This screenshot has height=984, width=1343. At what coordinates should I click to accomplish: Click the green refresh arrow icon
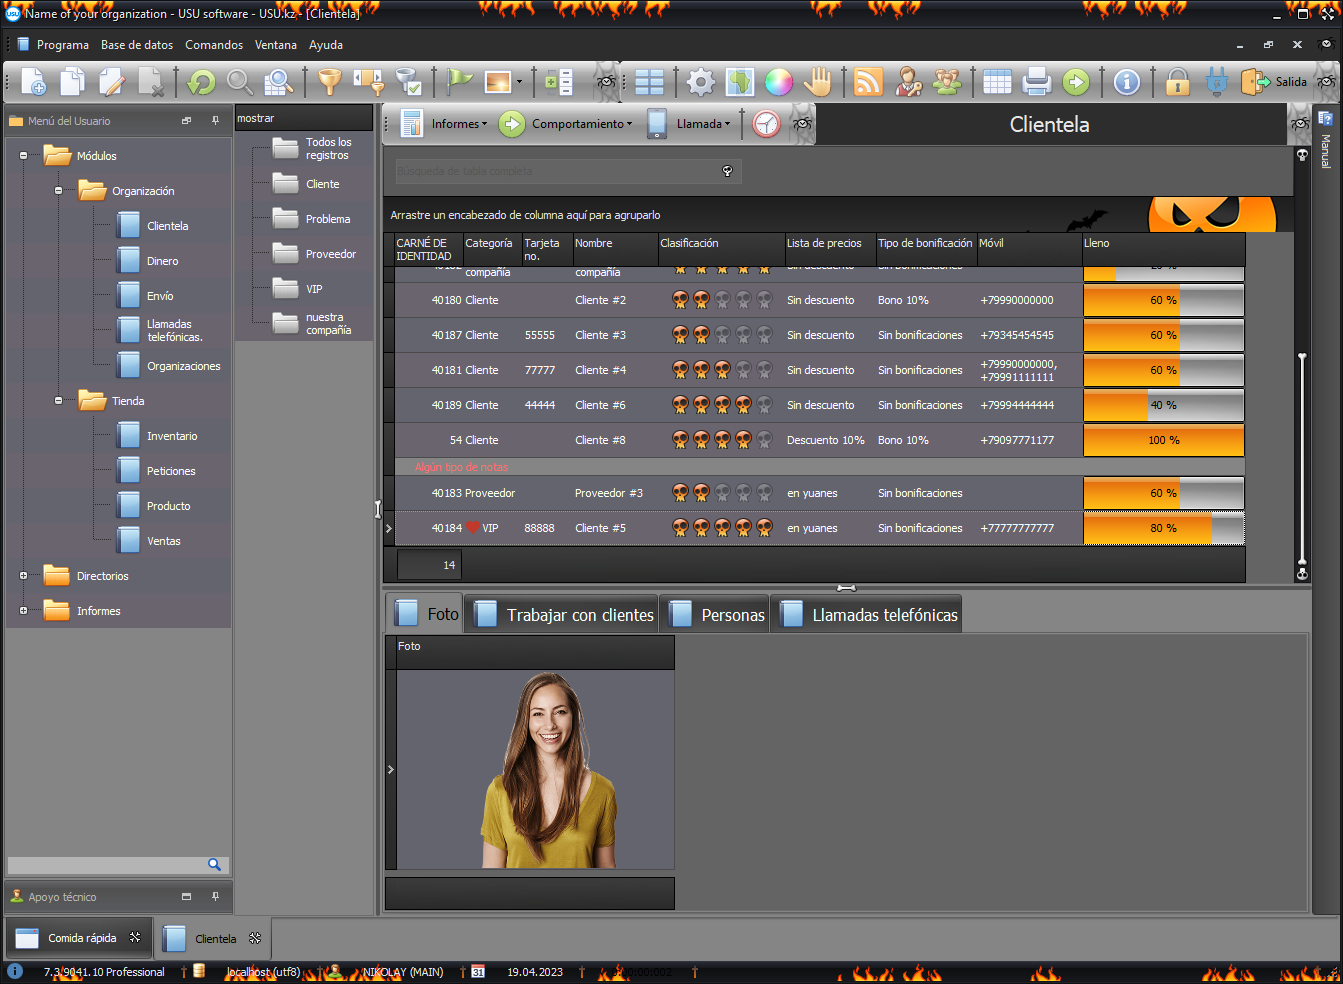click(201, 82)
